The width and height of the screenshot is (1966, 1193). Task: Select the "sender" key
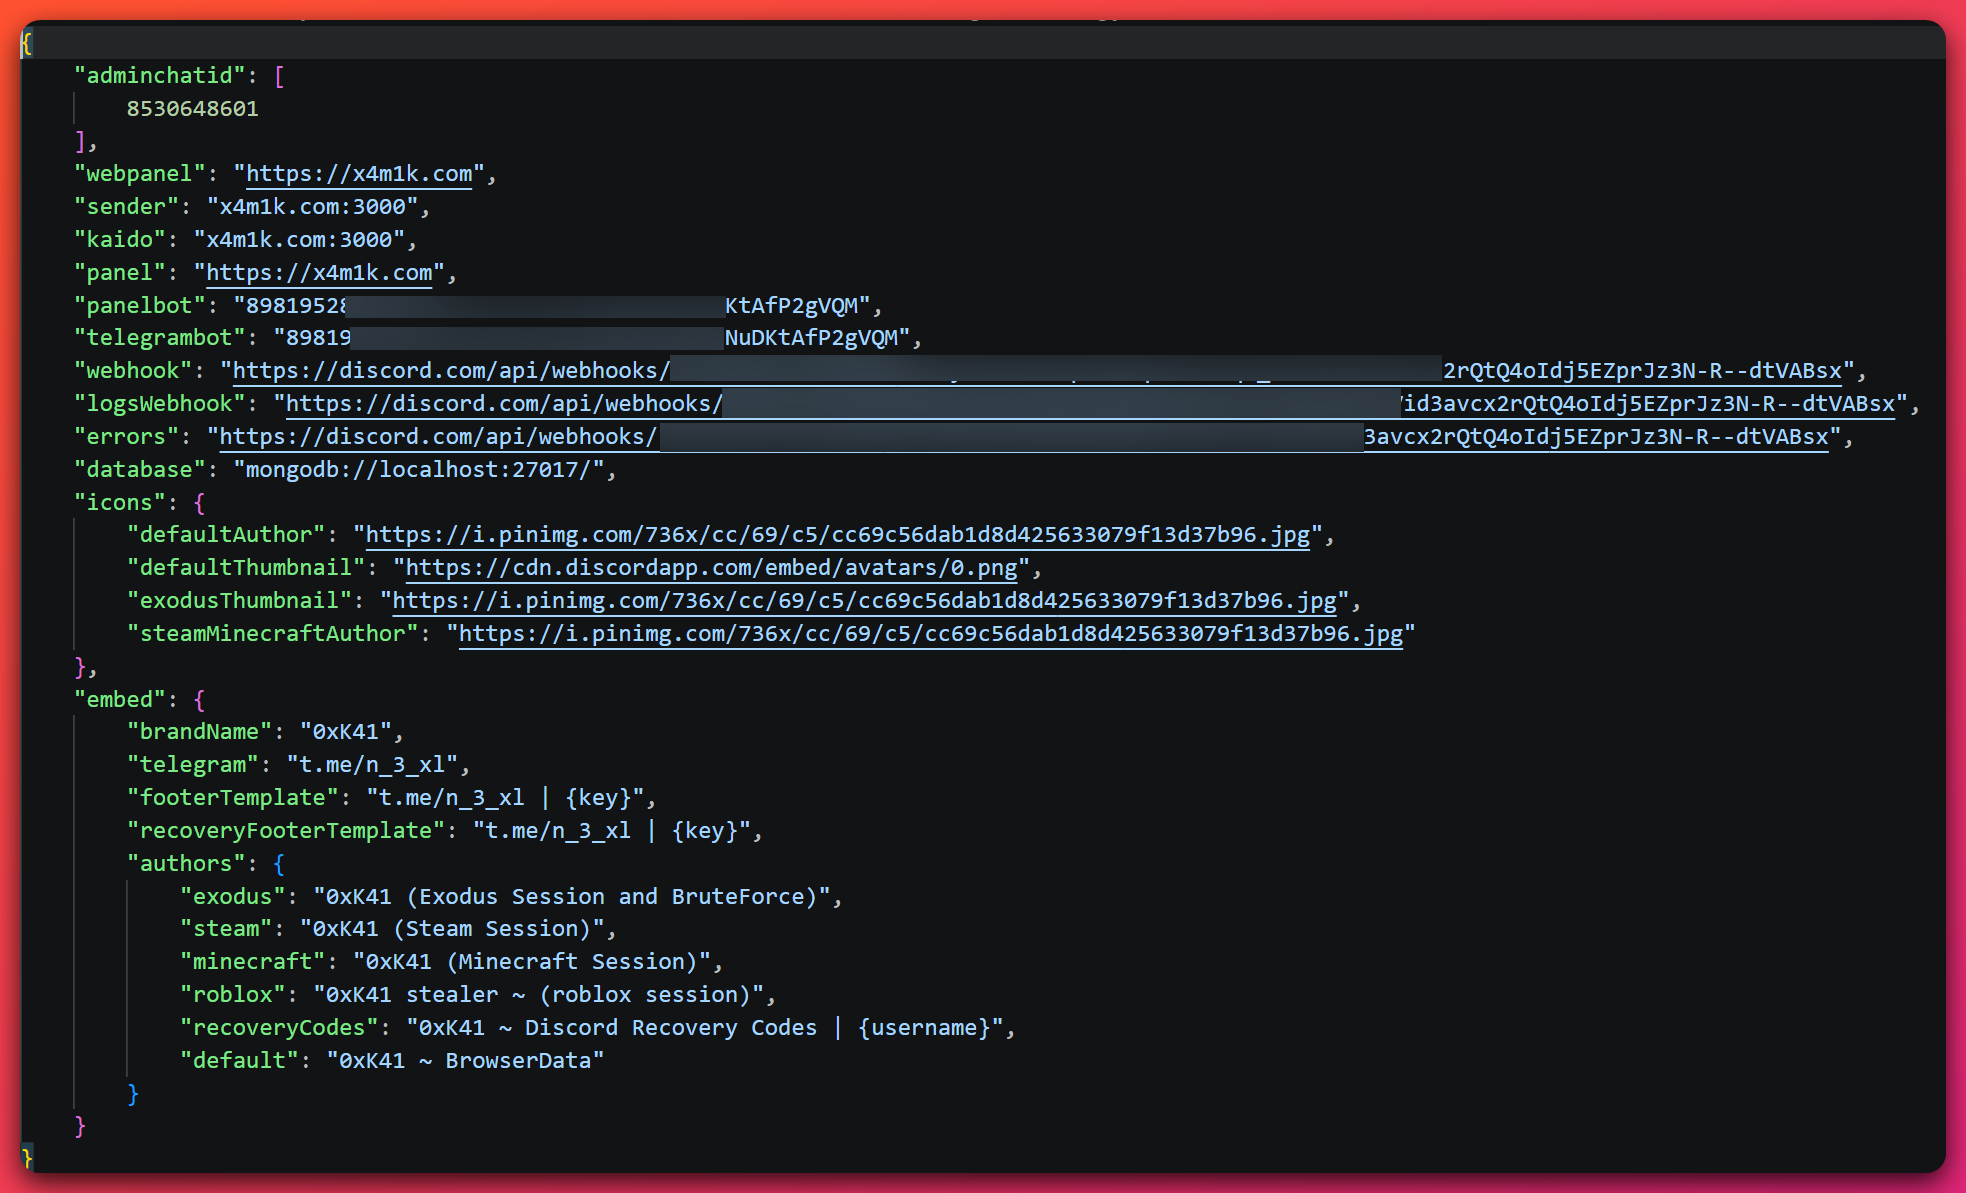(x=127, y=207)
